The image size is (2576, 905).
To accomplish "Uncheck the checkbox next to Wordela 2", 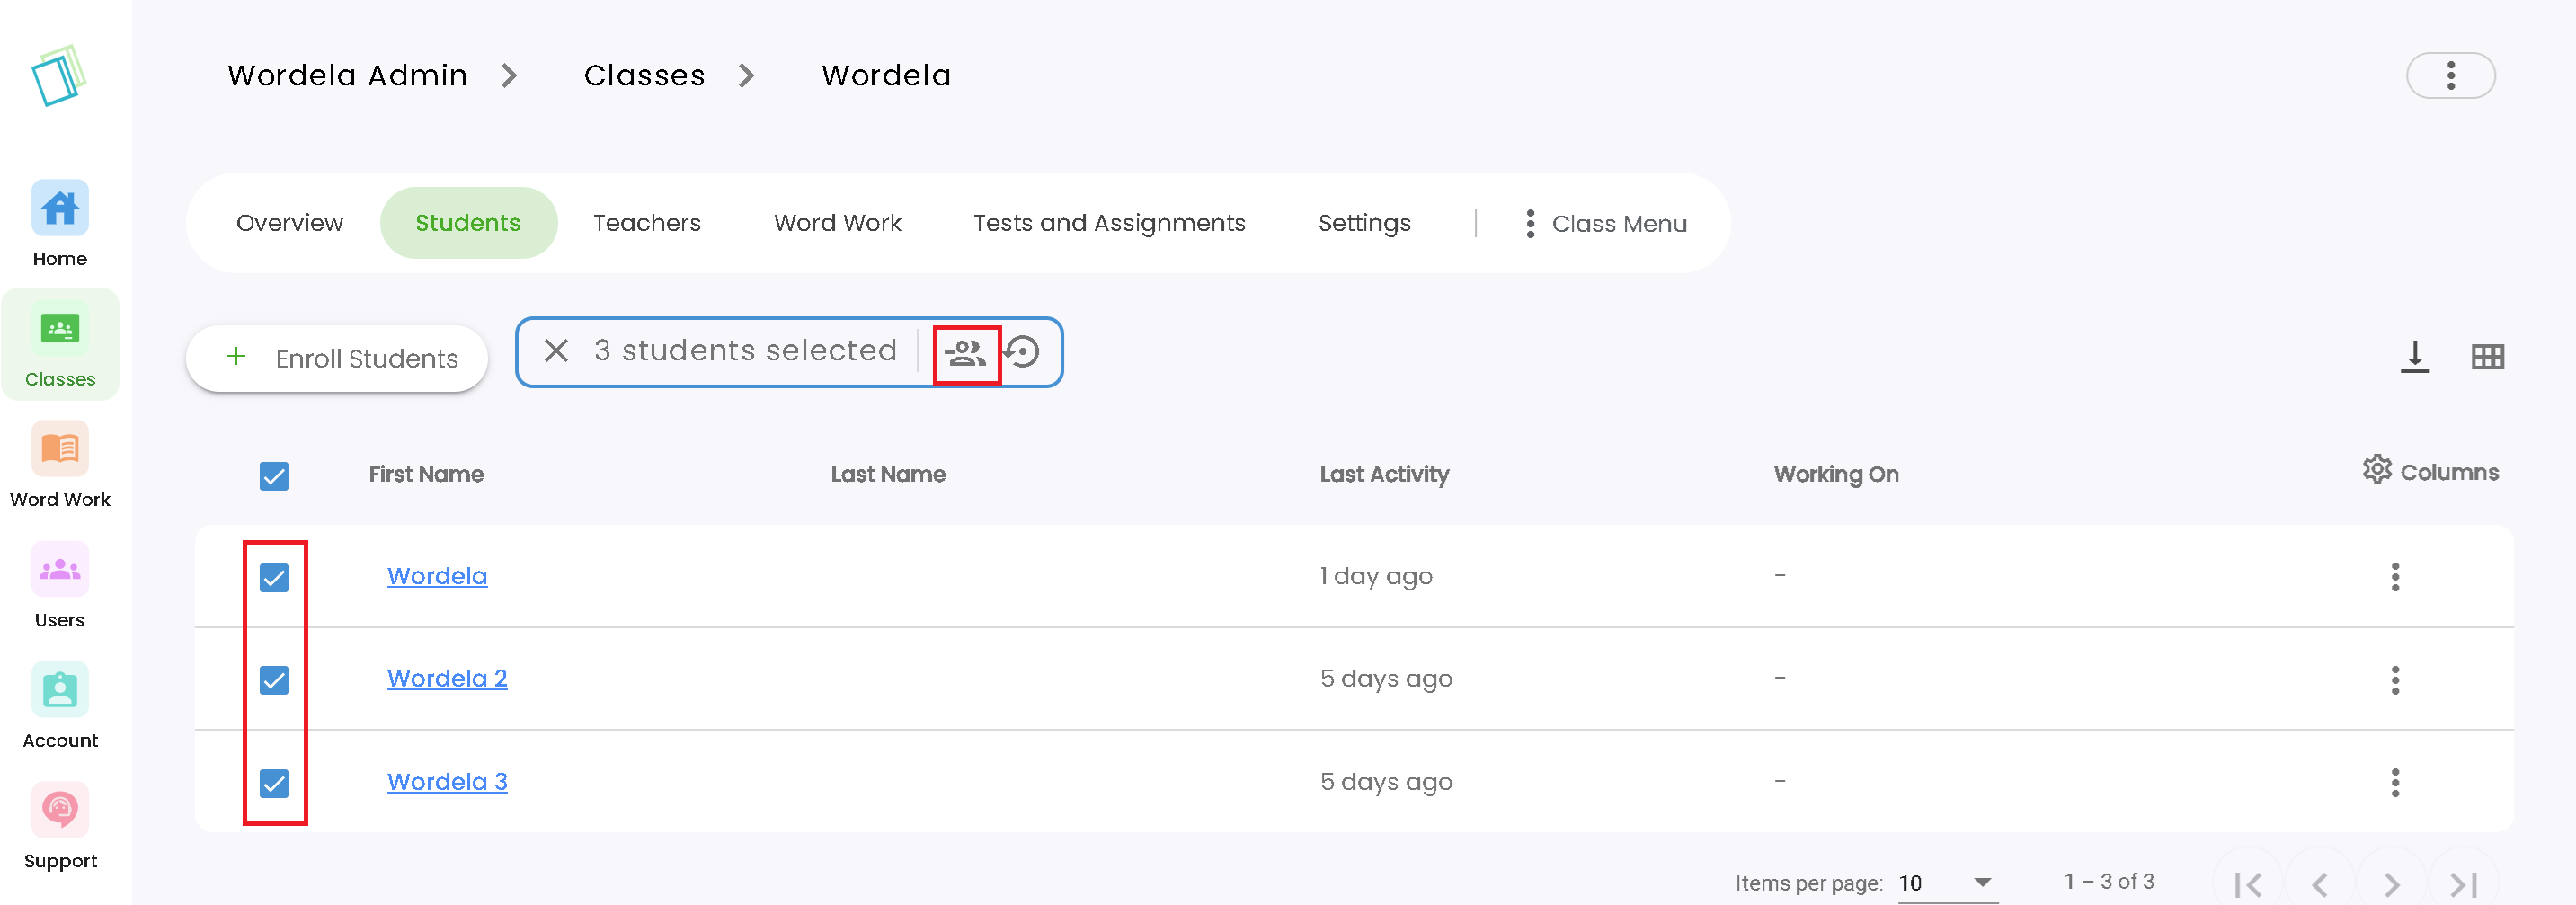I will click(x=274, y=679).
